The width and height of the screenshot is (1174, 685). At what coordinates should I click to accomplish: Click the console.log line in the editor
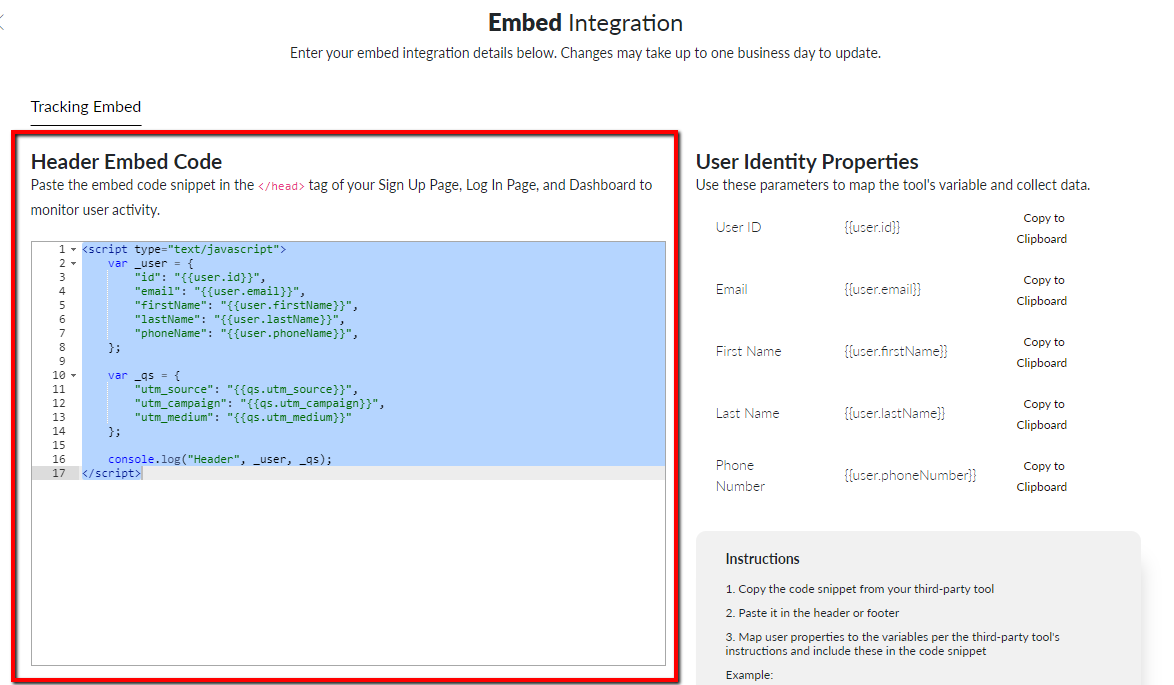(219, 459)
